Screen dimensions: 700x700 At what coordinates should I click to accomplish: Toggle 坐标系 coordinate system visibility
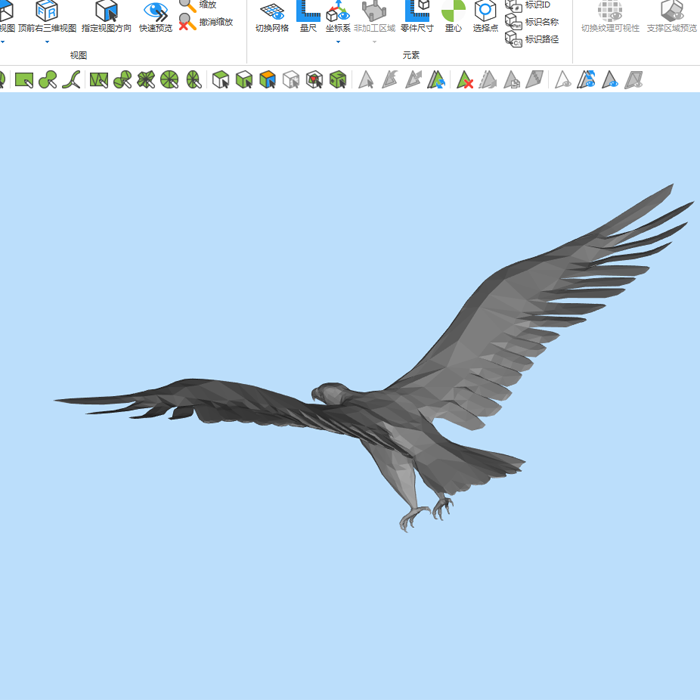(x=338, y=16)
